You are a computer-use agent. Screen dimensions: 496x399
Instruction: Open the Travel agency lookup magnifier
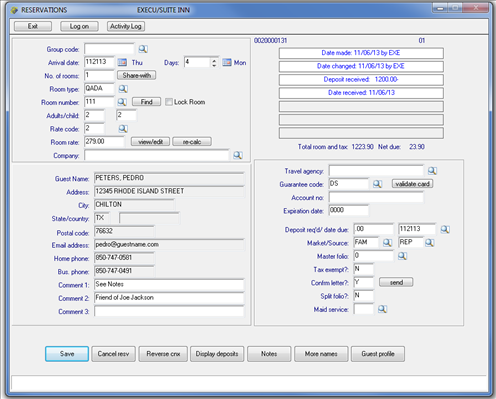point(432,171)
